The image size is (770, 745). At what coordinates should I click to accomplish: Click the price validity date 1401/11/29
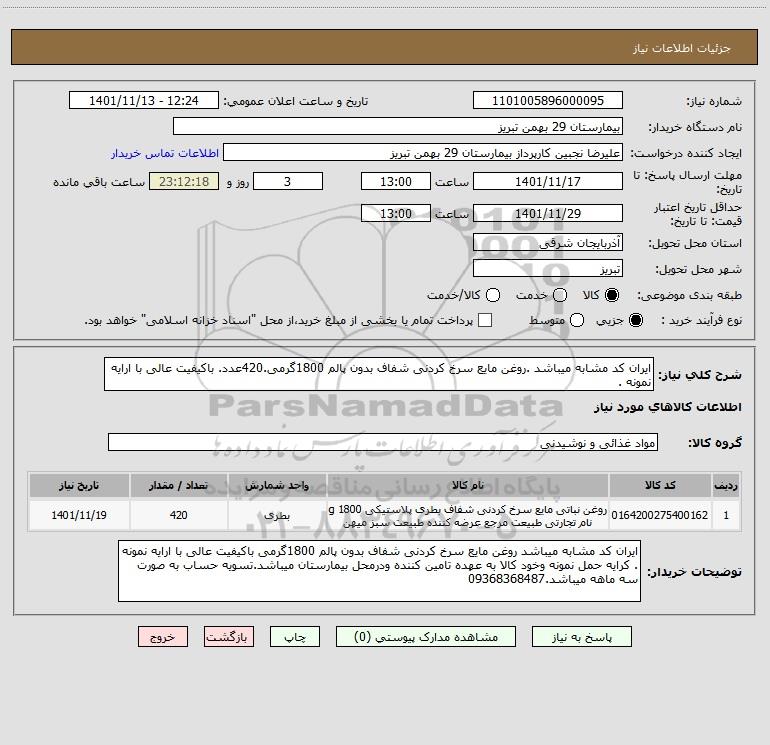pos(548,213)
